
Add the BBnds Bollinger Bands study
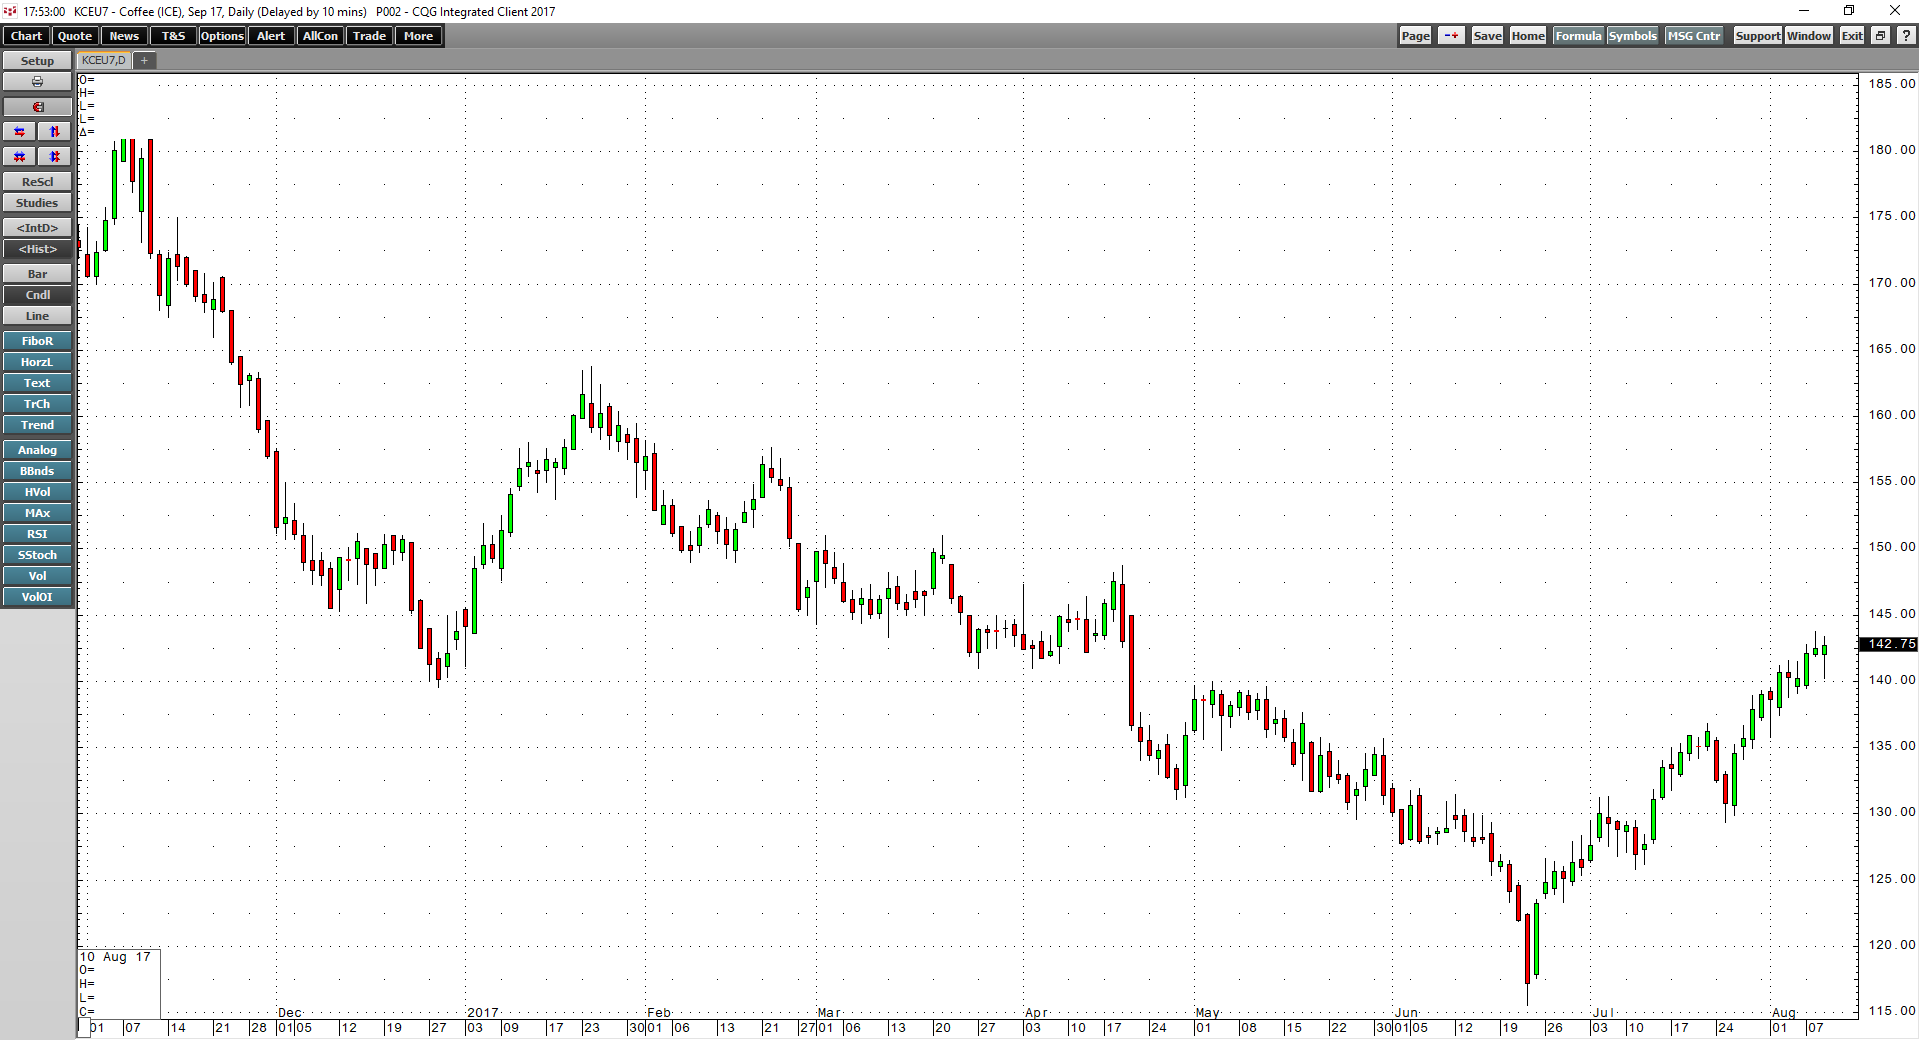click(x=37, y=471)
